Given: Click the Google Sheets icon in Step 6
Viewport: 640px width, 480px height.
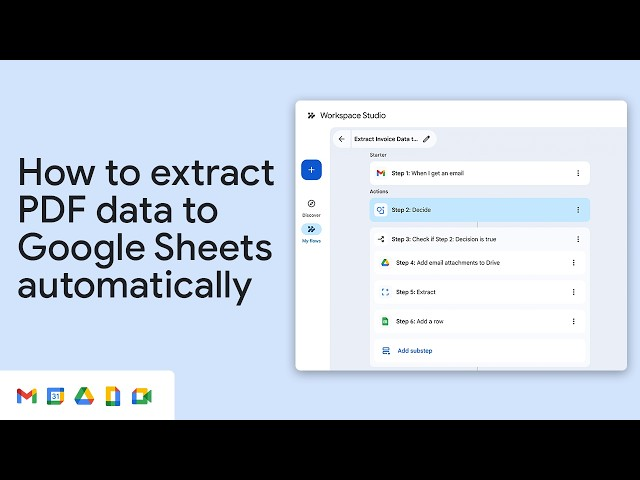Looking at the screenshot, I should coord(384,321).
